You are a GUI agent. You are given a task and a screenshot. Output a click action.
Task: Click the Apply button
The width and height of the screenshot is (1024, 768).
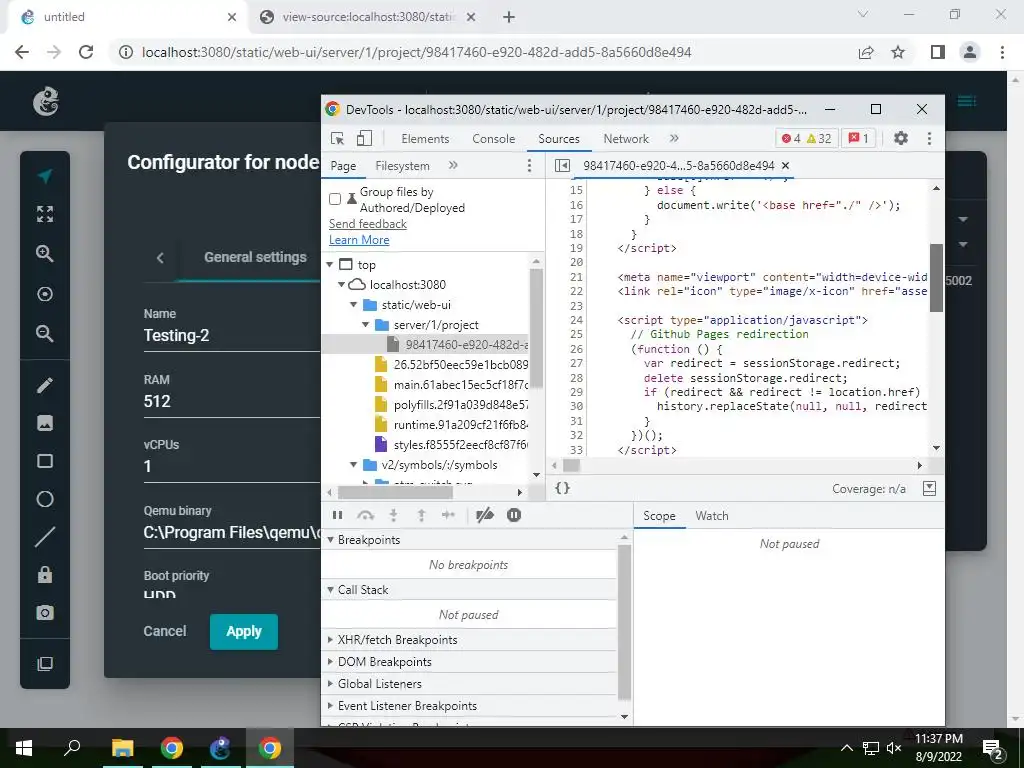244,632
